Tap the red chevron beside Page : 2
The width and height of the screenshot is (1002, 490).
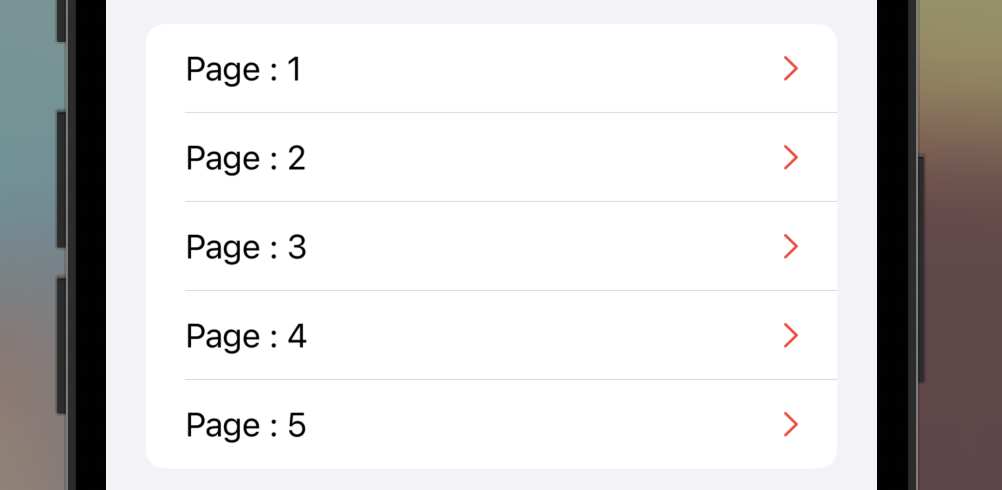[791, 157]
